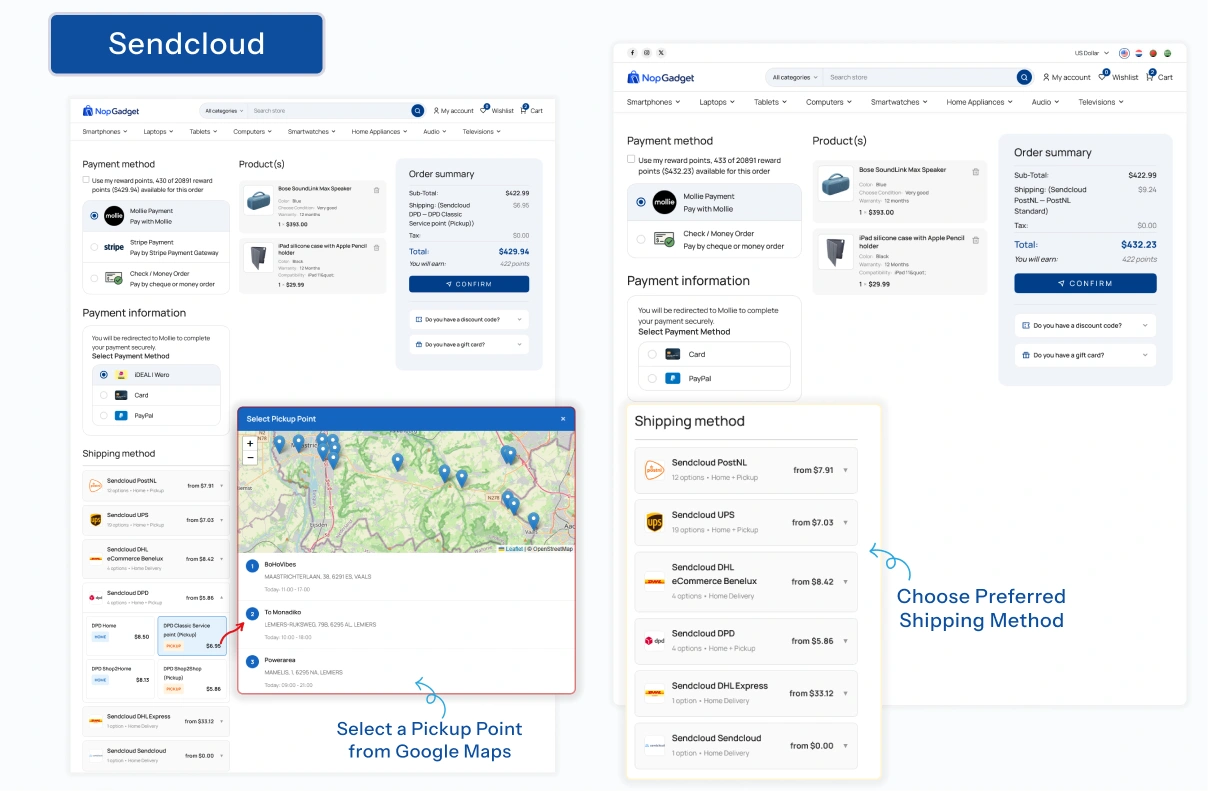This screenshot has height=791, width=1208.
Task: Click CONFIRM on the right page order summary
Action: pyautogui.click(x=1085, y=283)
